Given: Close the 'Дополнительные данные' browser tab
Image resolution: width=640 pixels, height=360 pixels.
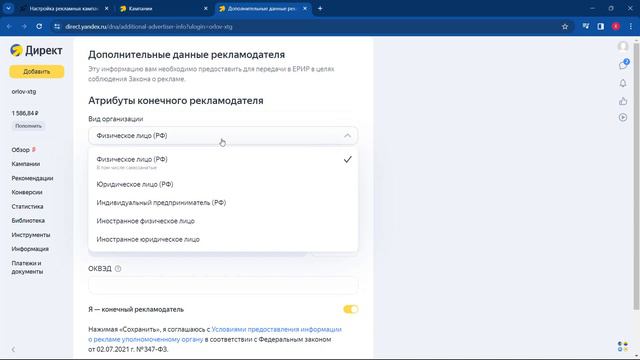Looking at the screenshot, I should [x=305, y=8].
